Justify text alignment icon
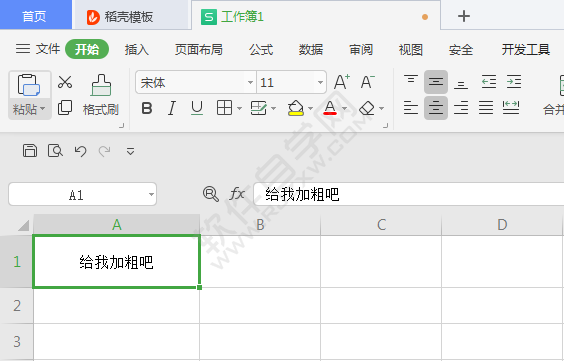The width and height of the screenshot is (564, 361). (x=486, y=108)
